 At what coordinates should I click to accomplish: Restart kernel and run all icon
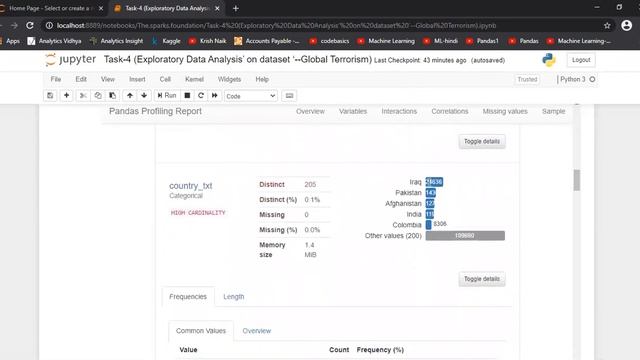[x=215, y=96]
